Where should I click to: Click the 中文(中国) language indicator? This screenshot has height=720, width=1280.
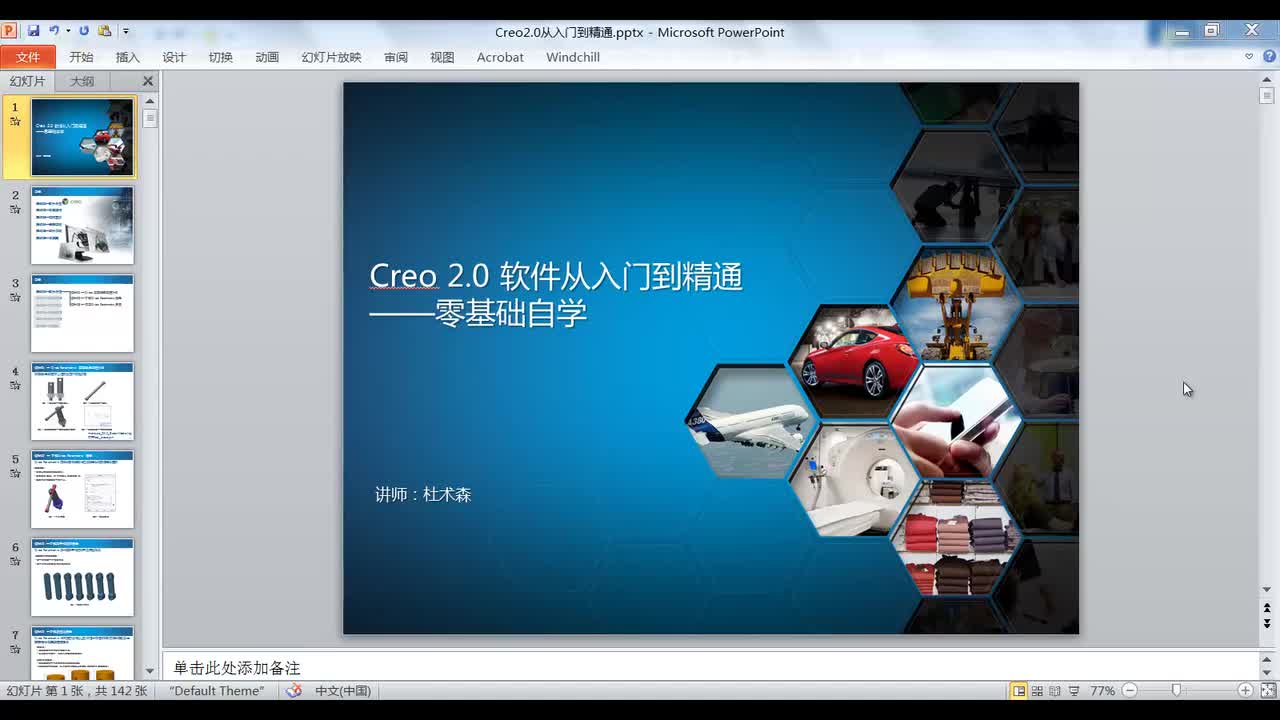point(343,691)
